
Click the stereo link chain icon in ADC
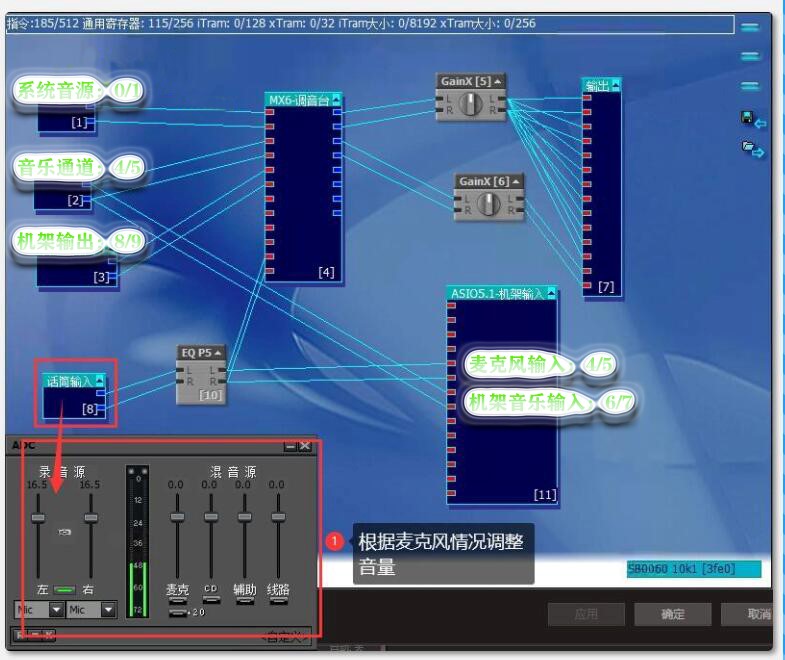(65, 532)
